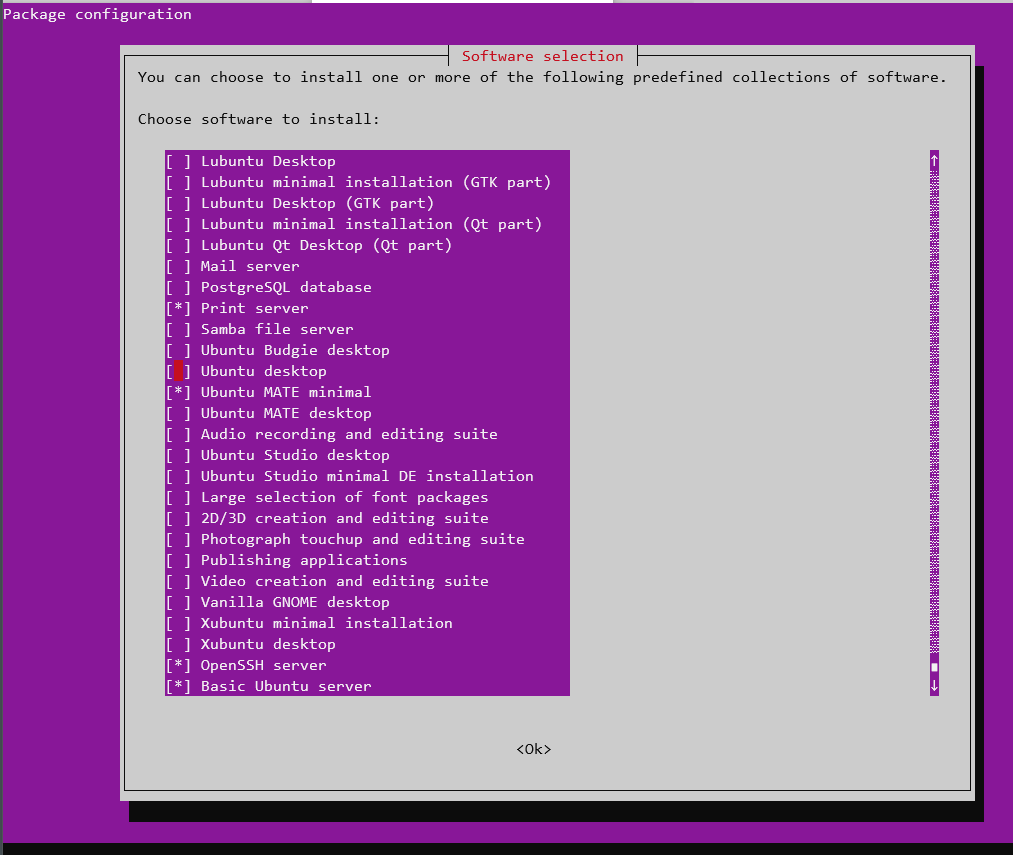
Task: Uncheck Ubuntu MATE minimal
Action: click(178, 392)
